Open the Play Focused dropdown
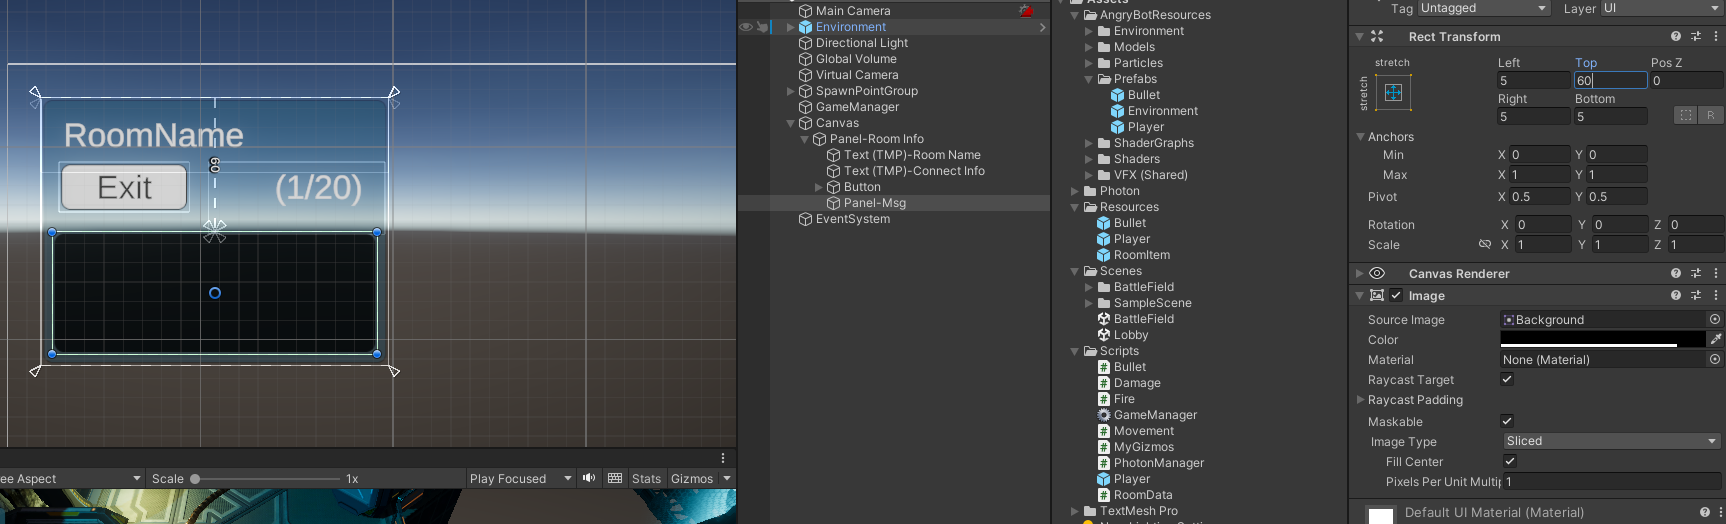 tap(521, 478)
